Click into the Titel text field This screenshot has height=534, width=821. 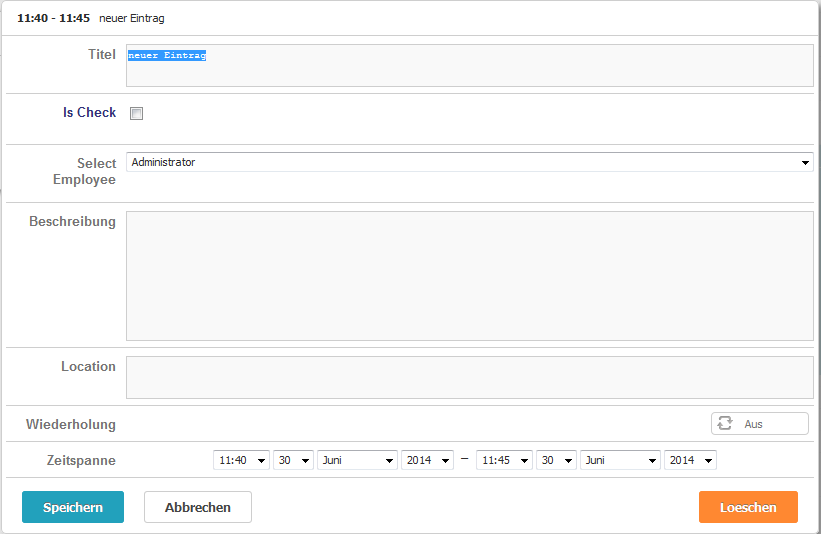pos(469,66)
